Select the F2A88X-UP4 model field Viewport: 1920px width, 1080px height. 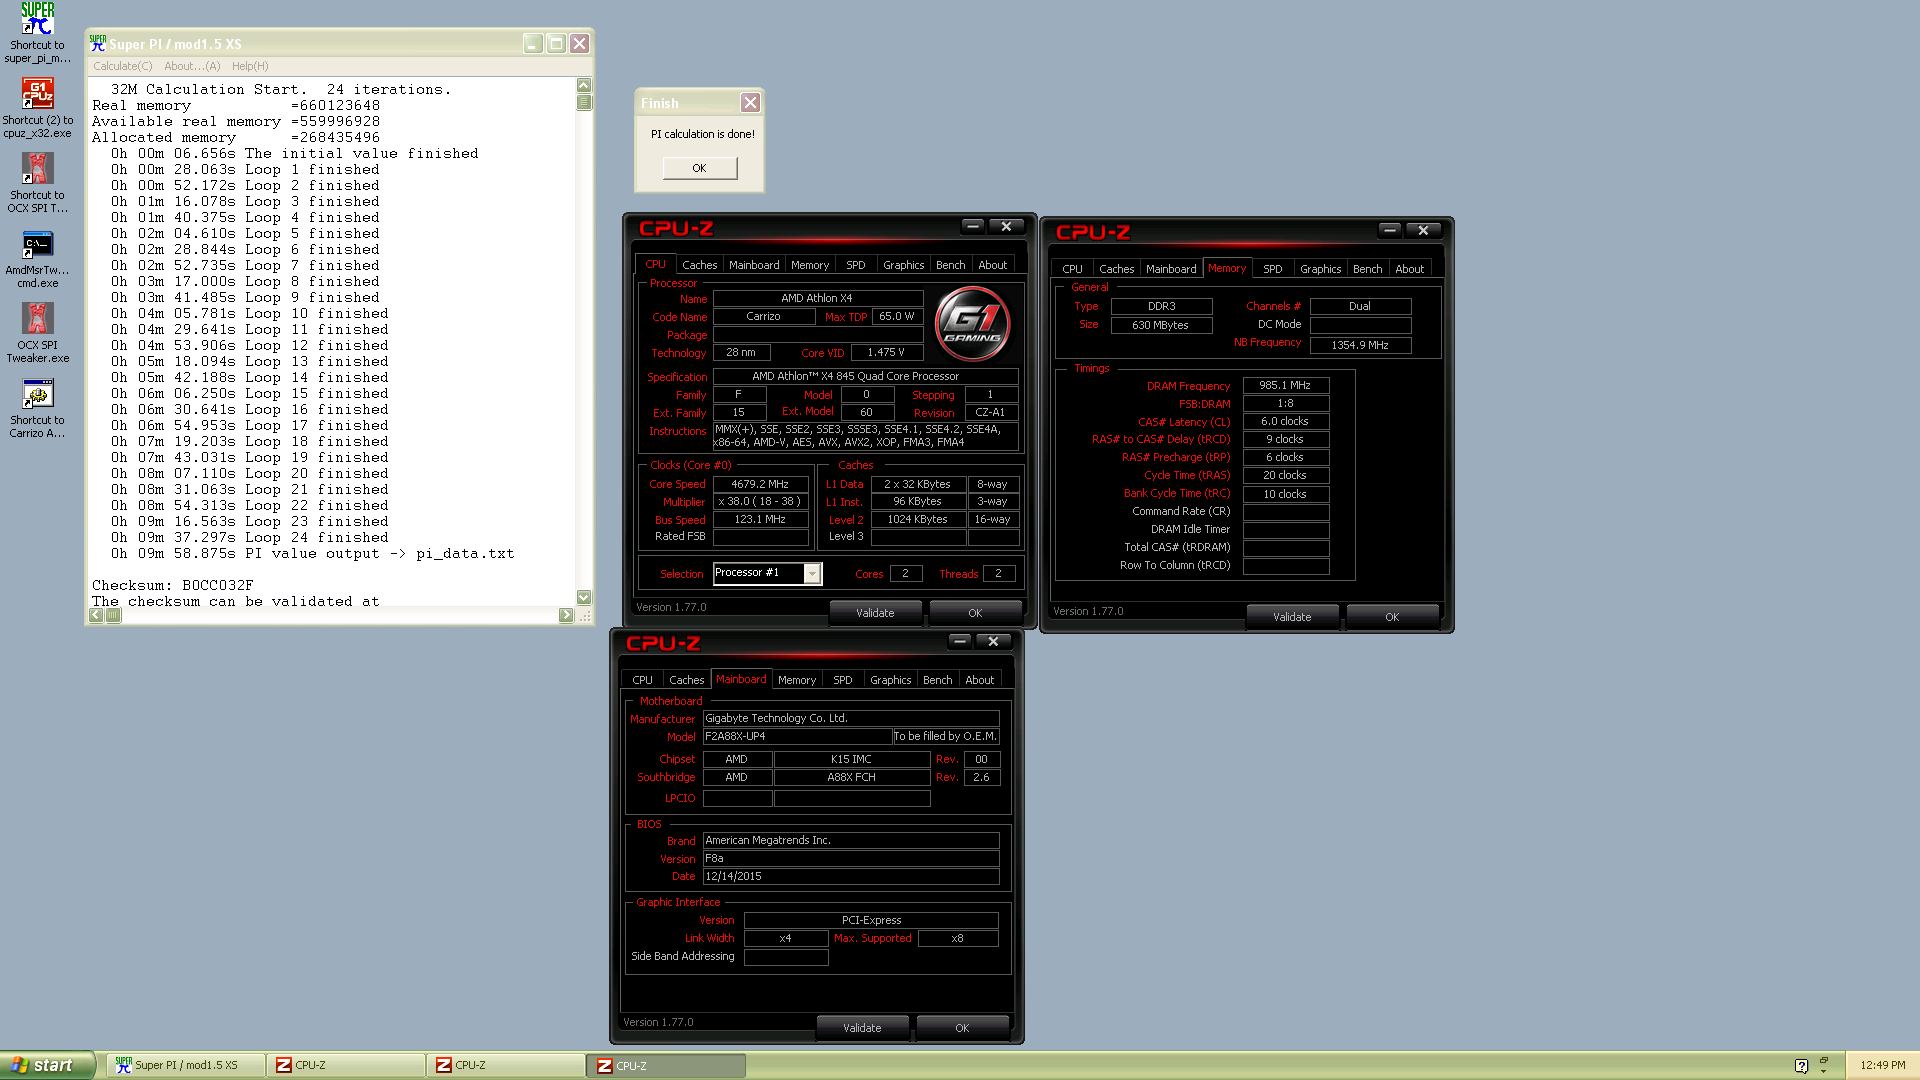(x=797, y=736)
